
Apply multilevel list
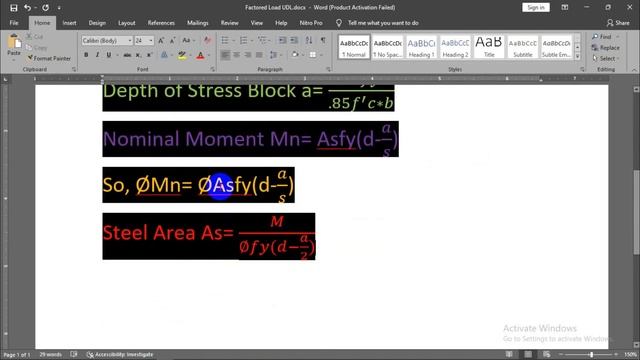[262, 40]
